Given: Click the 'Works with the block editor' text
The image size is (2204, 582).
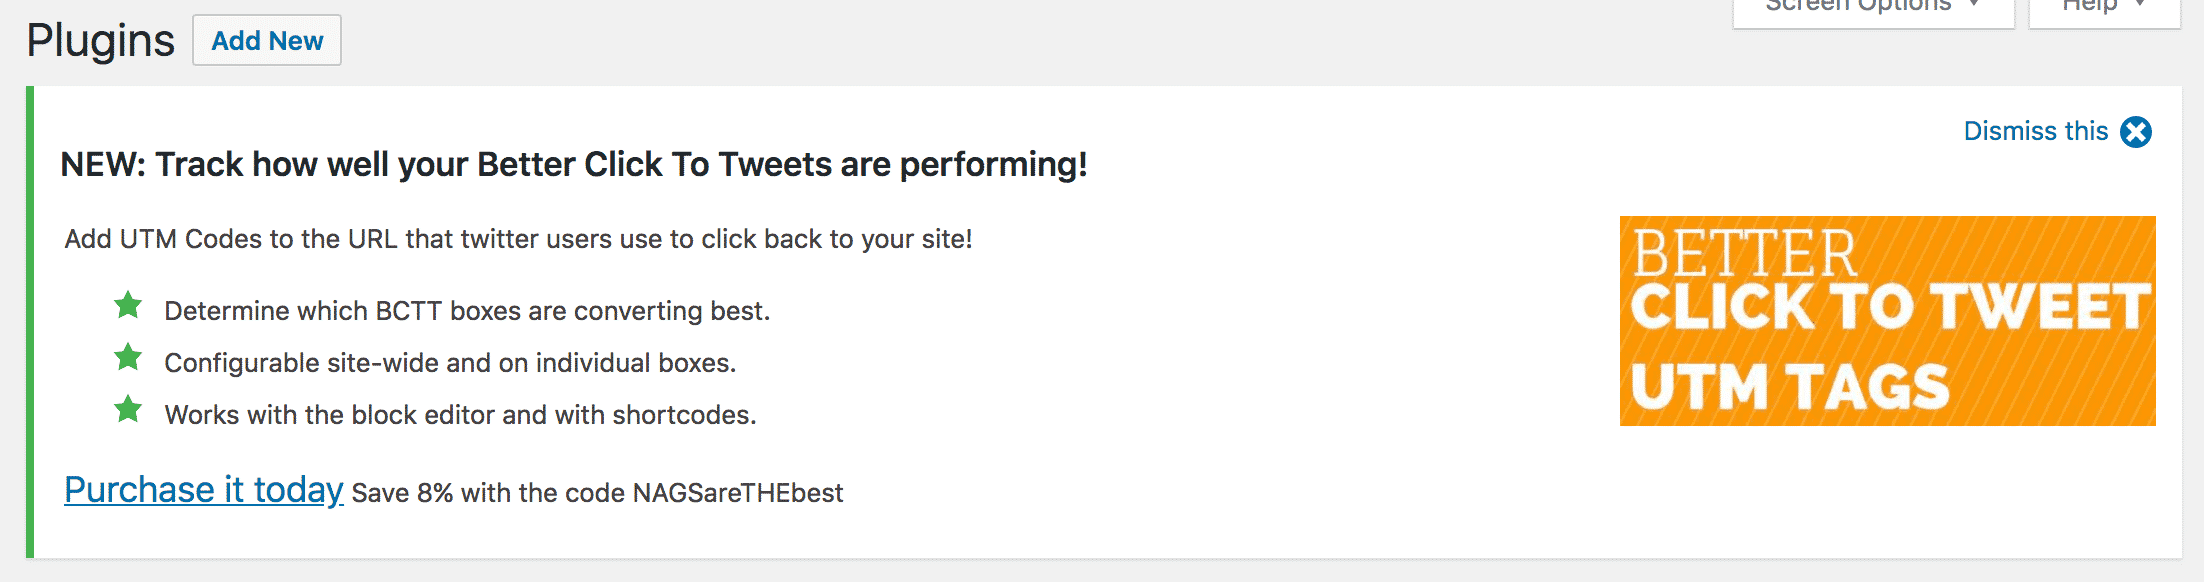Looking at the screenshot, I should pyautogui.click(x=460, y=415).
